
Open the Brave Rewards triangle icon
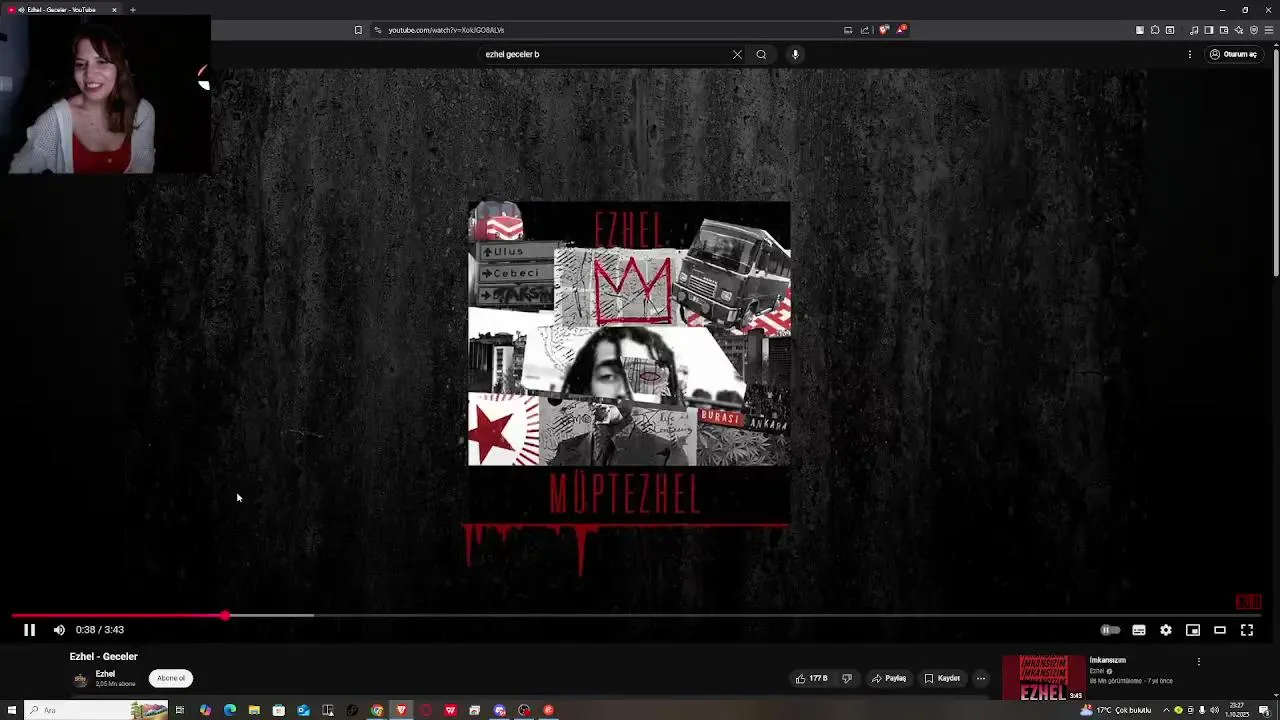(901, 30)
